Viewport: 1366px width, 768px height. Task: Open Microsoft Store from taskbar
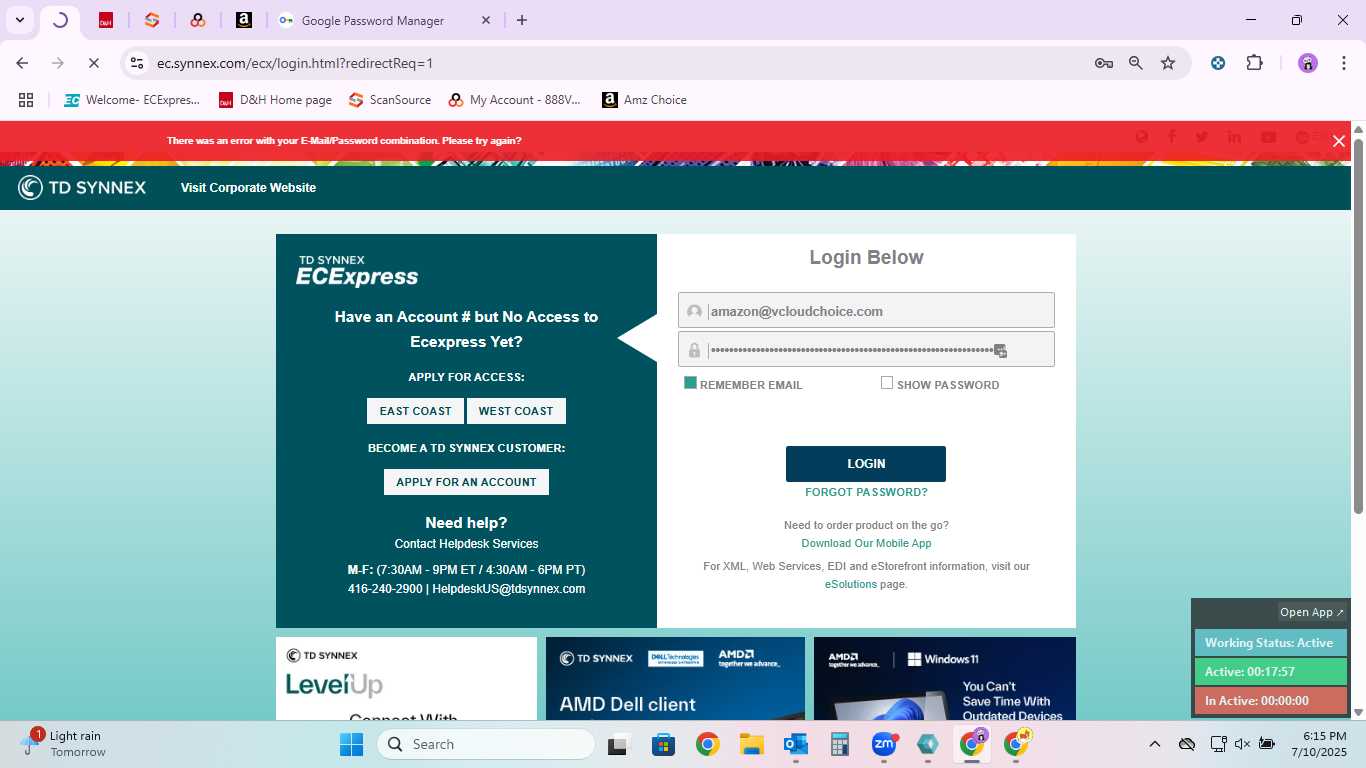tap(663, 744)
